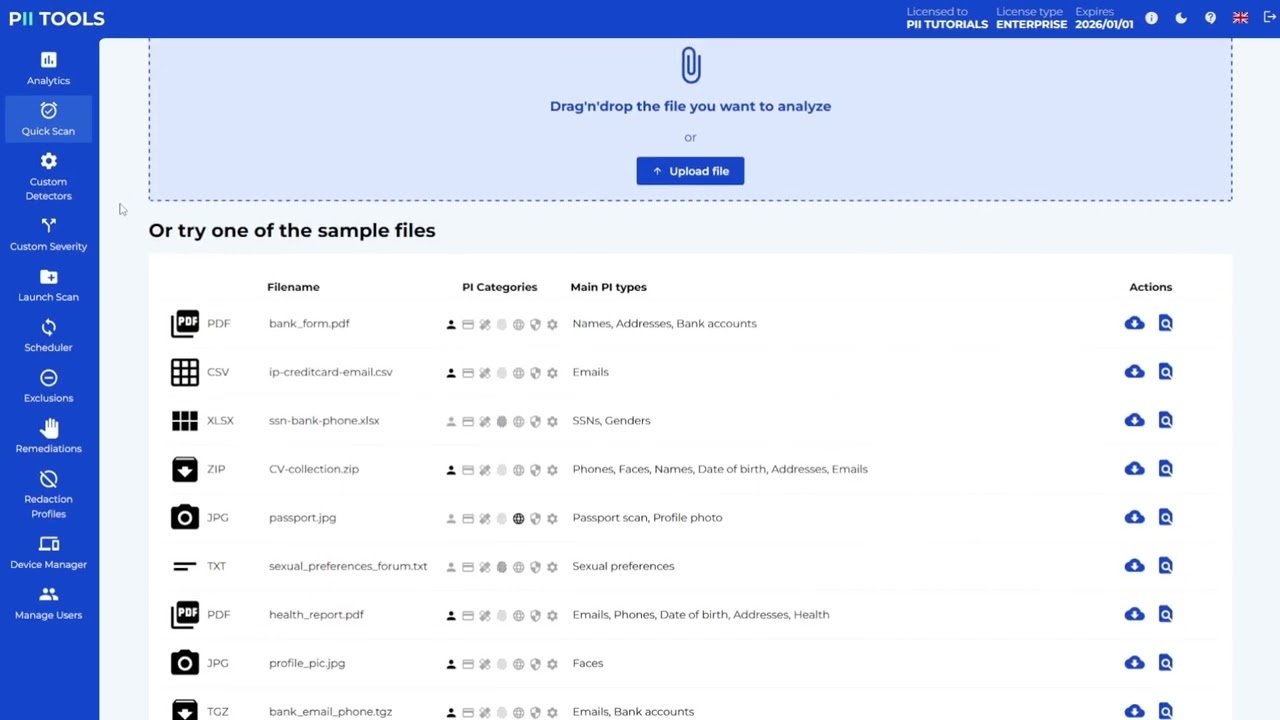Click the ZIP archive file type icon
Image resolution: width=1280 pixels, height=720 pixels.
point(185,469)
